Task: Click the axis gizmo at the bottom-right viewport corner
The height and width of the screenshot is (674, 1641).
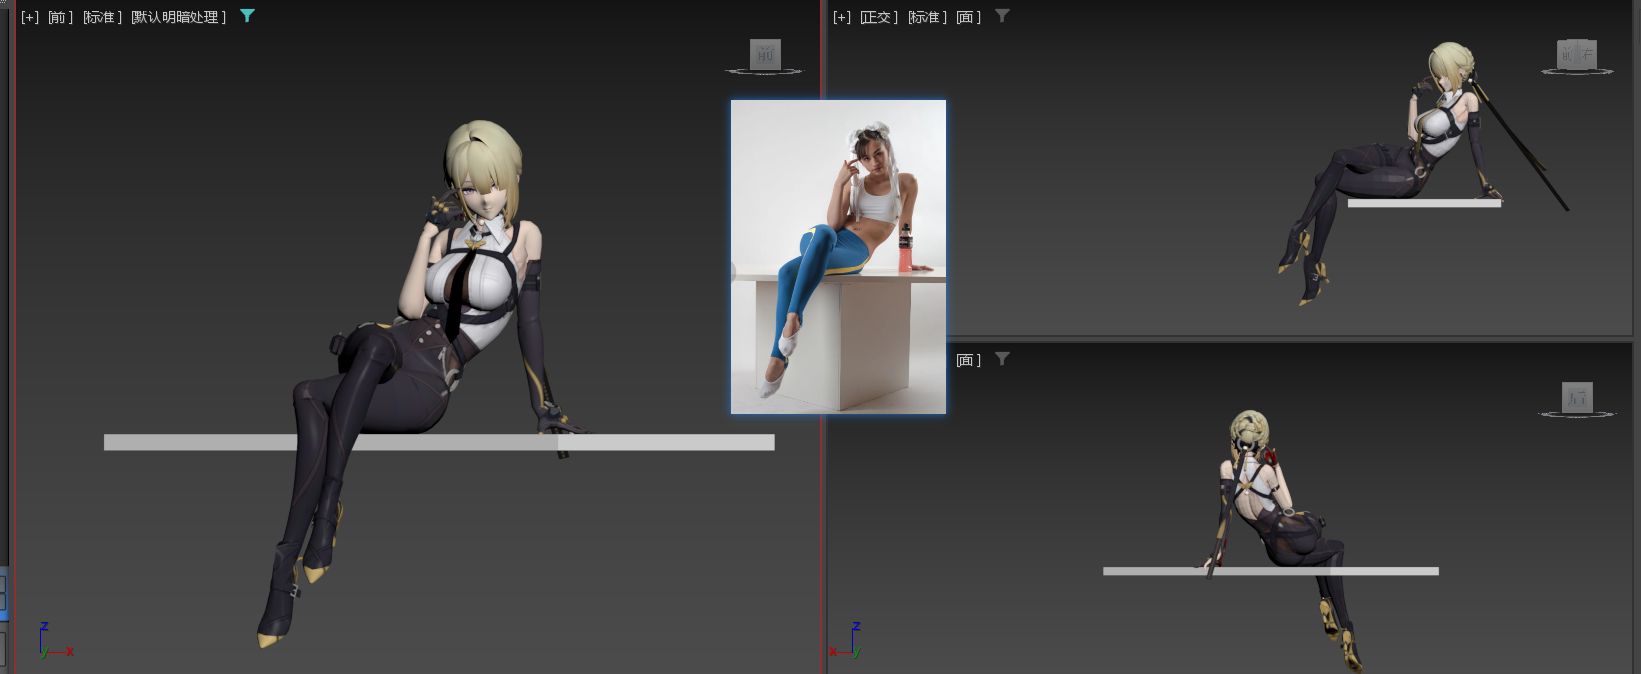Action: pyautogui.click(x=848, y=642)
